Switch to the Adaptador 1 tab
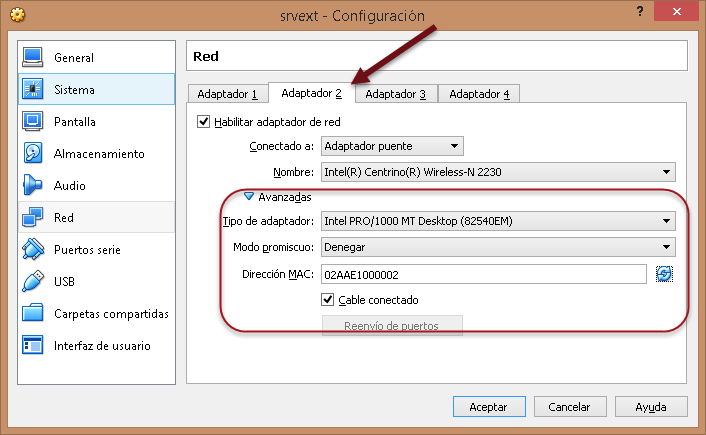The image size is (706, 435). 227,94
